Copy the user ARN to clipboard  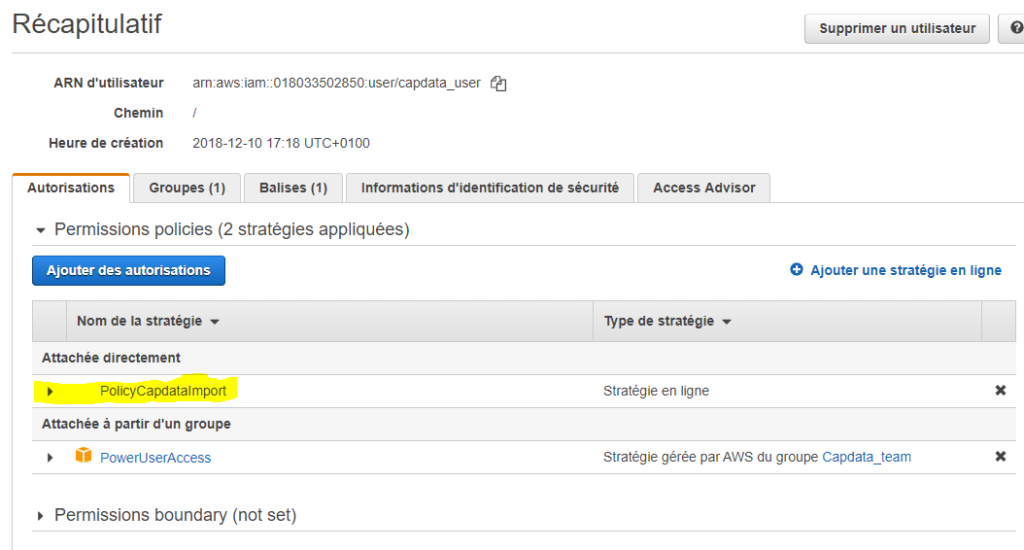coord(498,84)
